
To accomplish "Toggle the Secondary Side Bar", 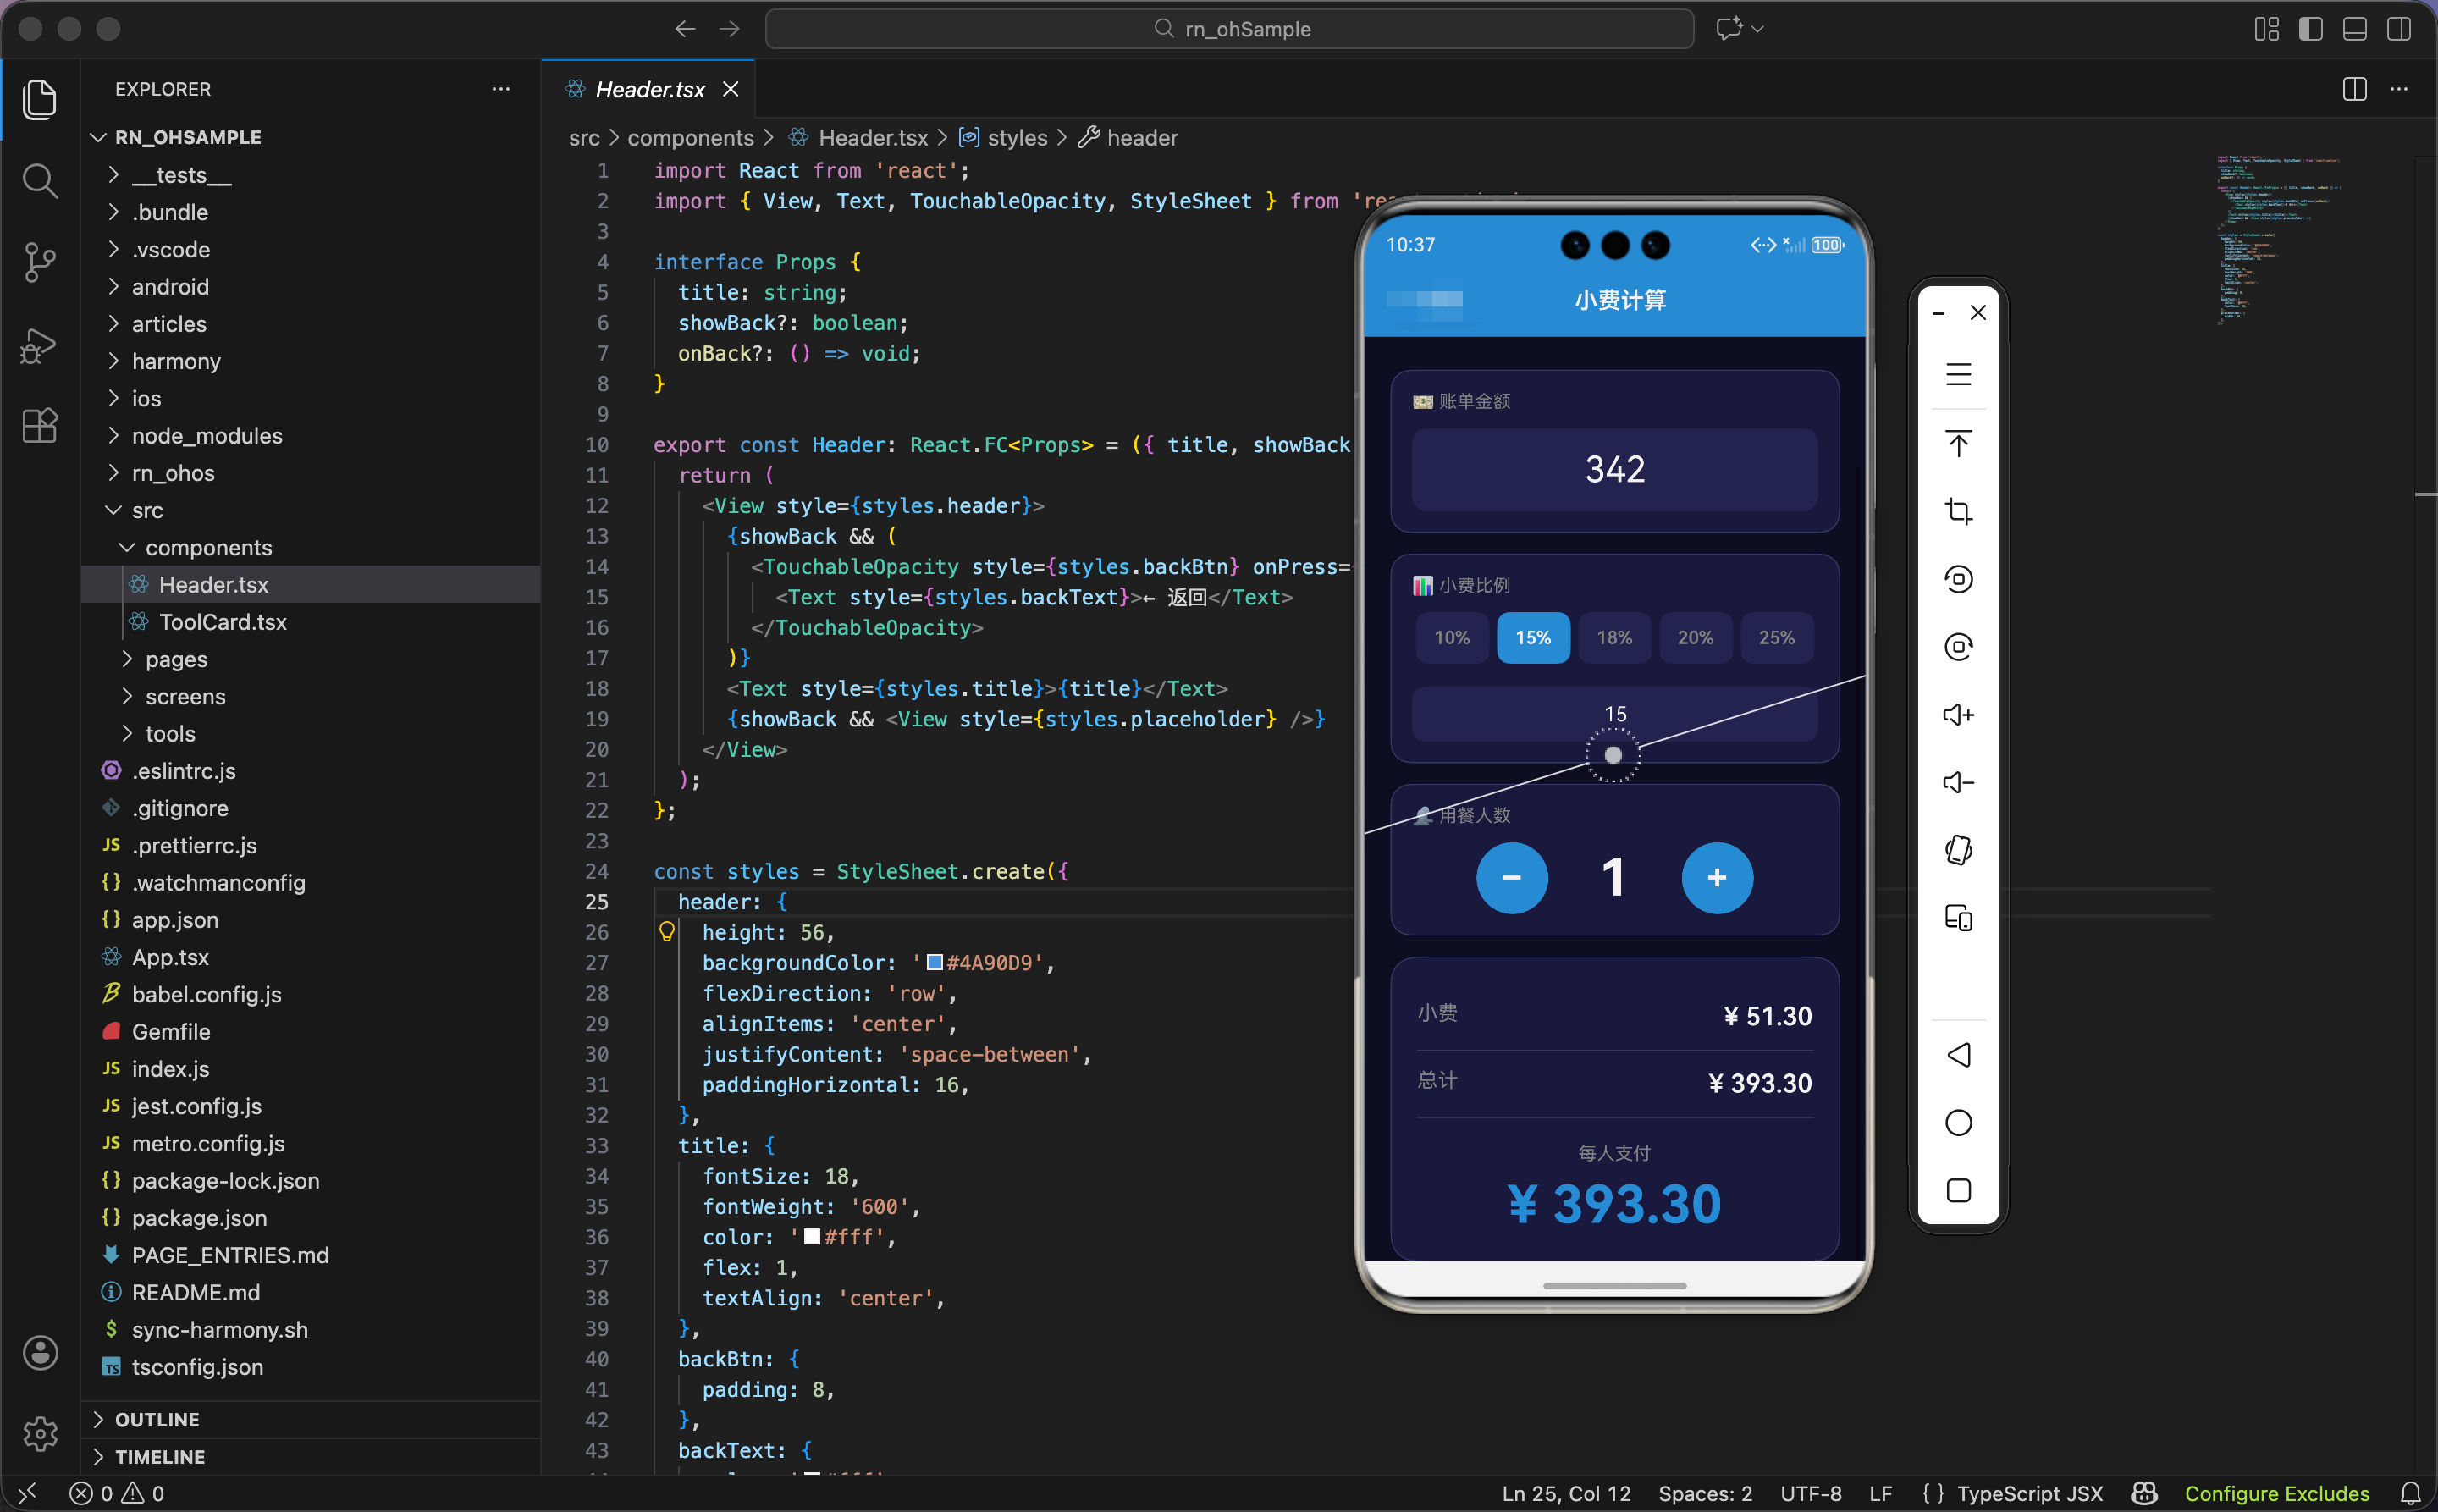I will (x=2398, y=29).
